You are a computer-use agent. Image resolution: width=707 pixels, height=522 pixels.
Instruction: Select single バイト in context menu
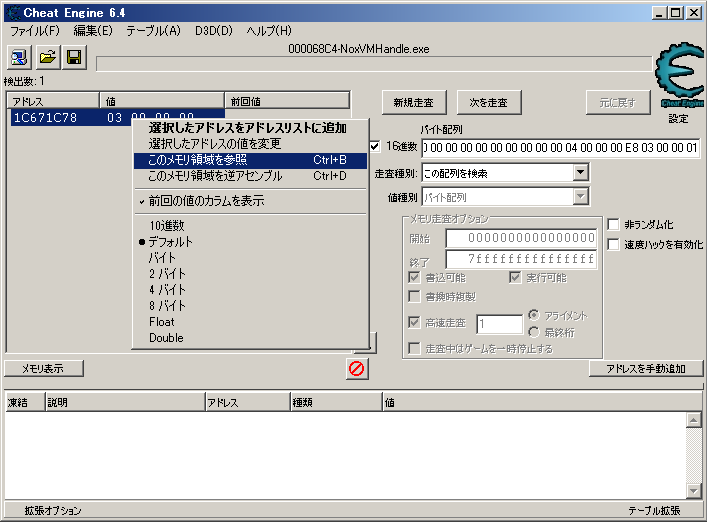pyautogui.click(x=250, y=258)
